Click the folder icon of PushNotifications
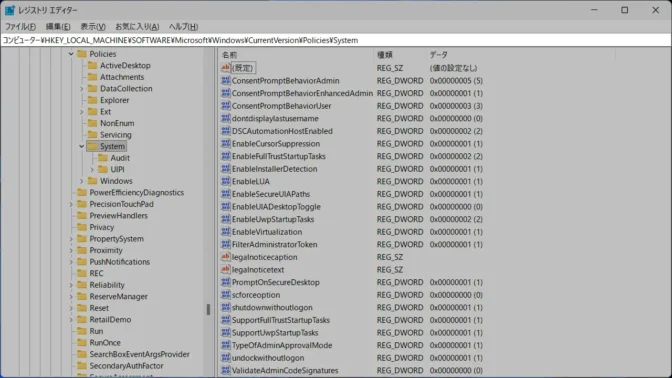This screenshot has width=672, height=378. pyautogui.click(x=82, y=261)
